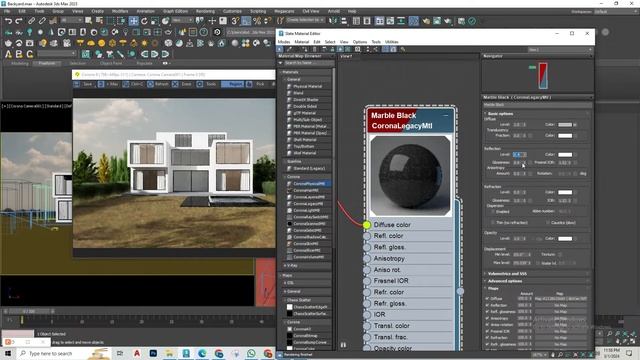
Task: Open Photoshop from the taskbar
Action: coord(153,353)
